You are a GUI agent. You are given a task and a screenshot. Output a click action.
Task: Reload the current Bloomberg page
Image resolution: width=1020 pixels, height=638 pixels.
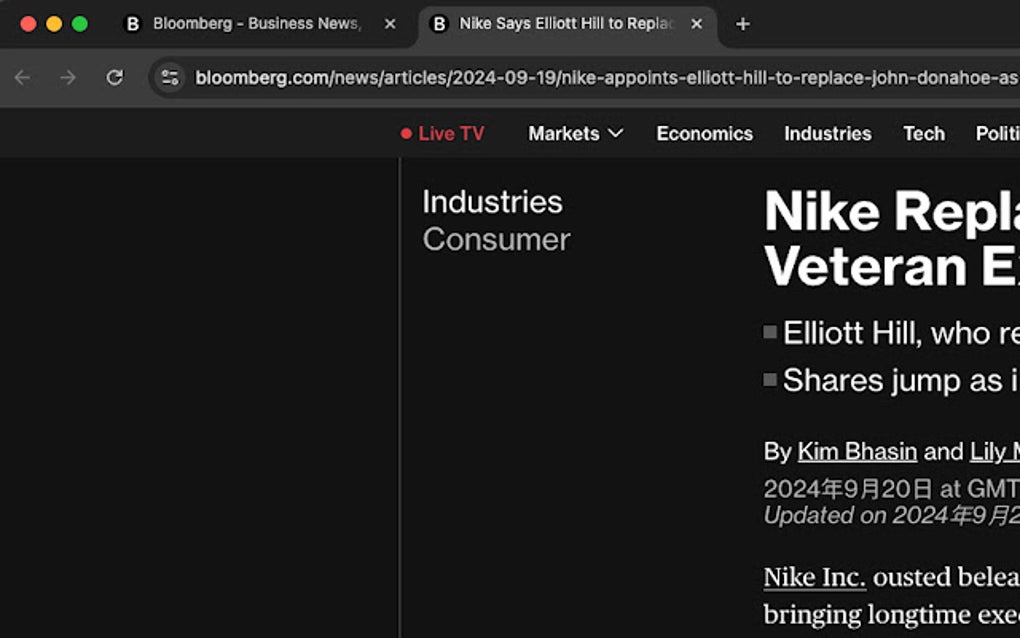tap(113, 77)
